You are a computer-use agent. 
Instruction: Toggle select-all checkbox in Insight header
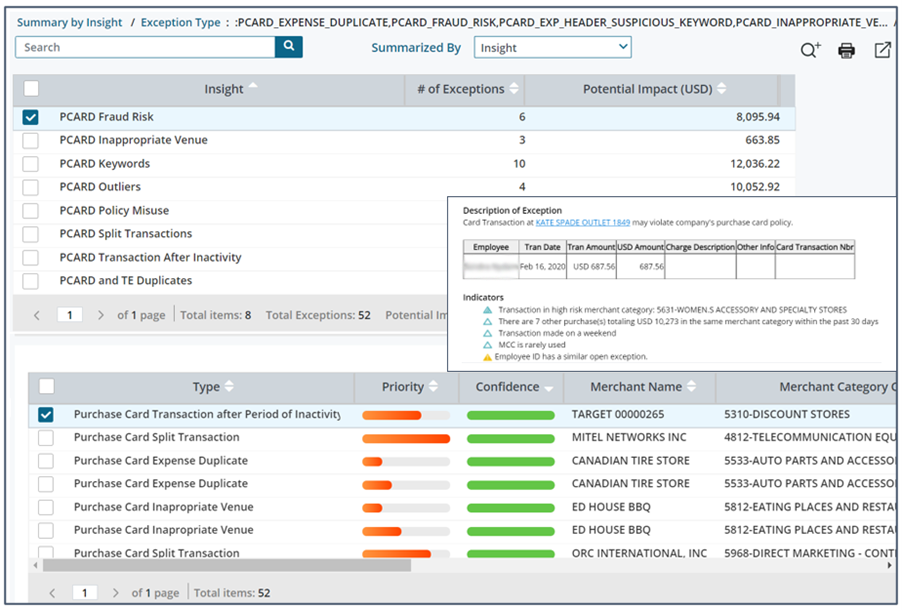pyautogui.click(x=31, y=89)
